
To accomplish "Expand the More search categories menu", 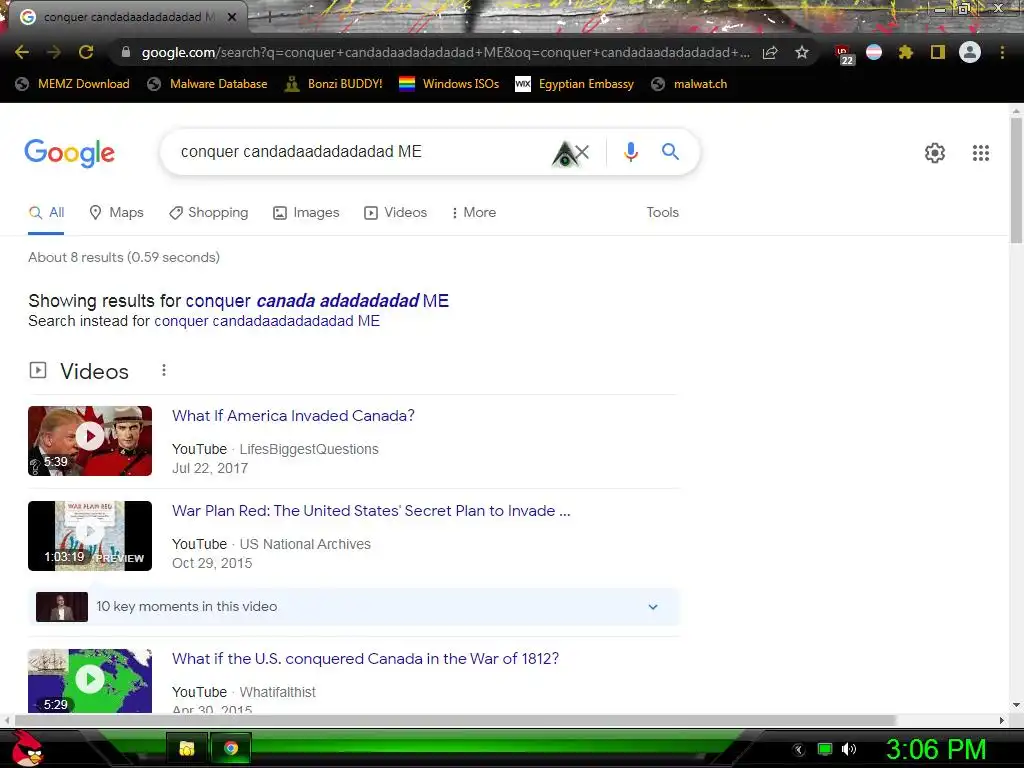I will tap(473, 212).
